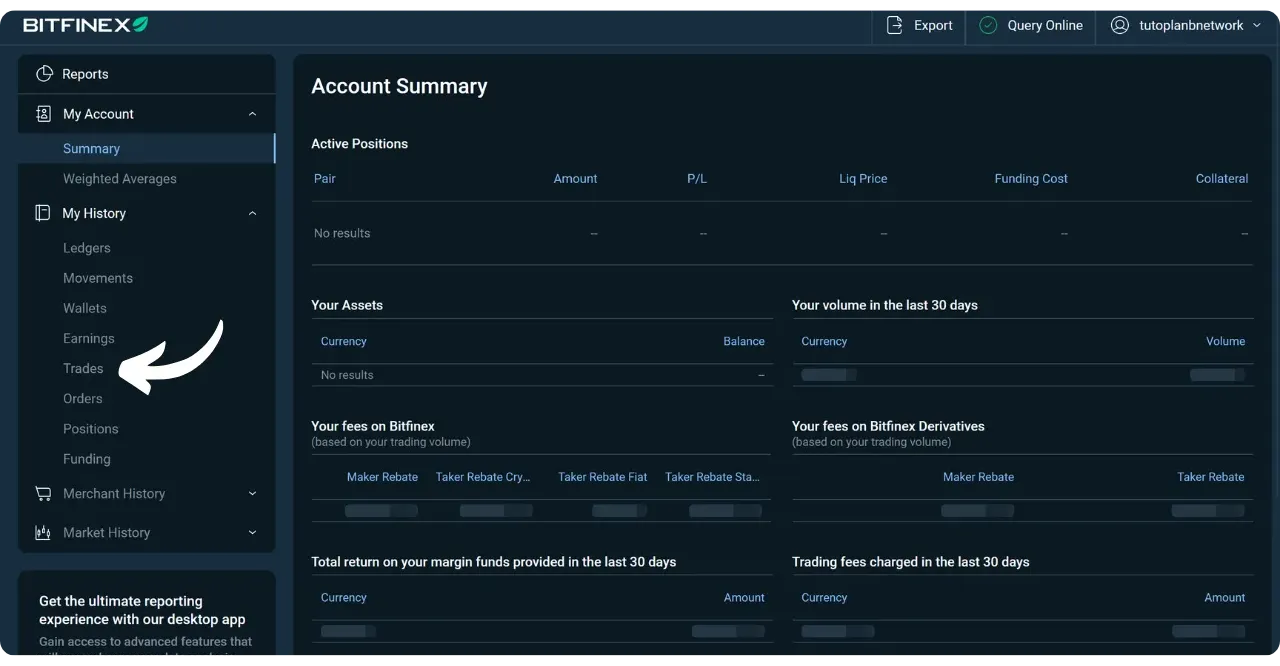This screenshot has width=1280, height=666.
Task: Open the Ledgers history page
Action: [x=87, y=248]
